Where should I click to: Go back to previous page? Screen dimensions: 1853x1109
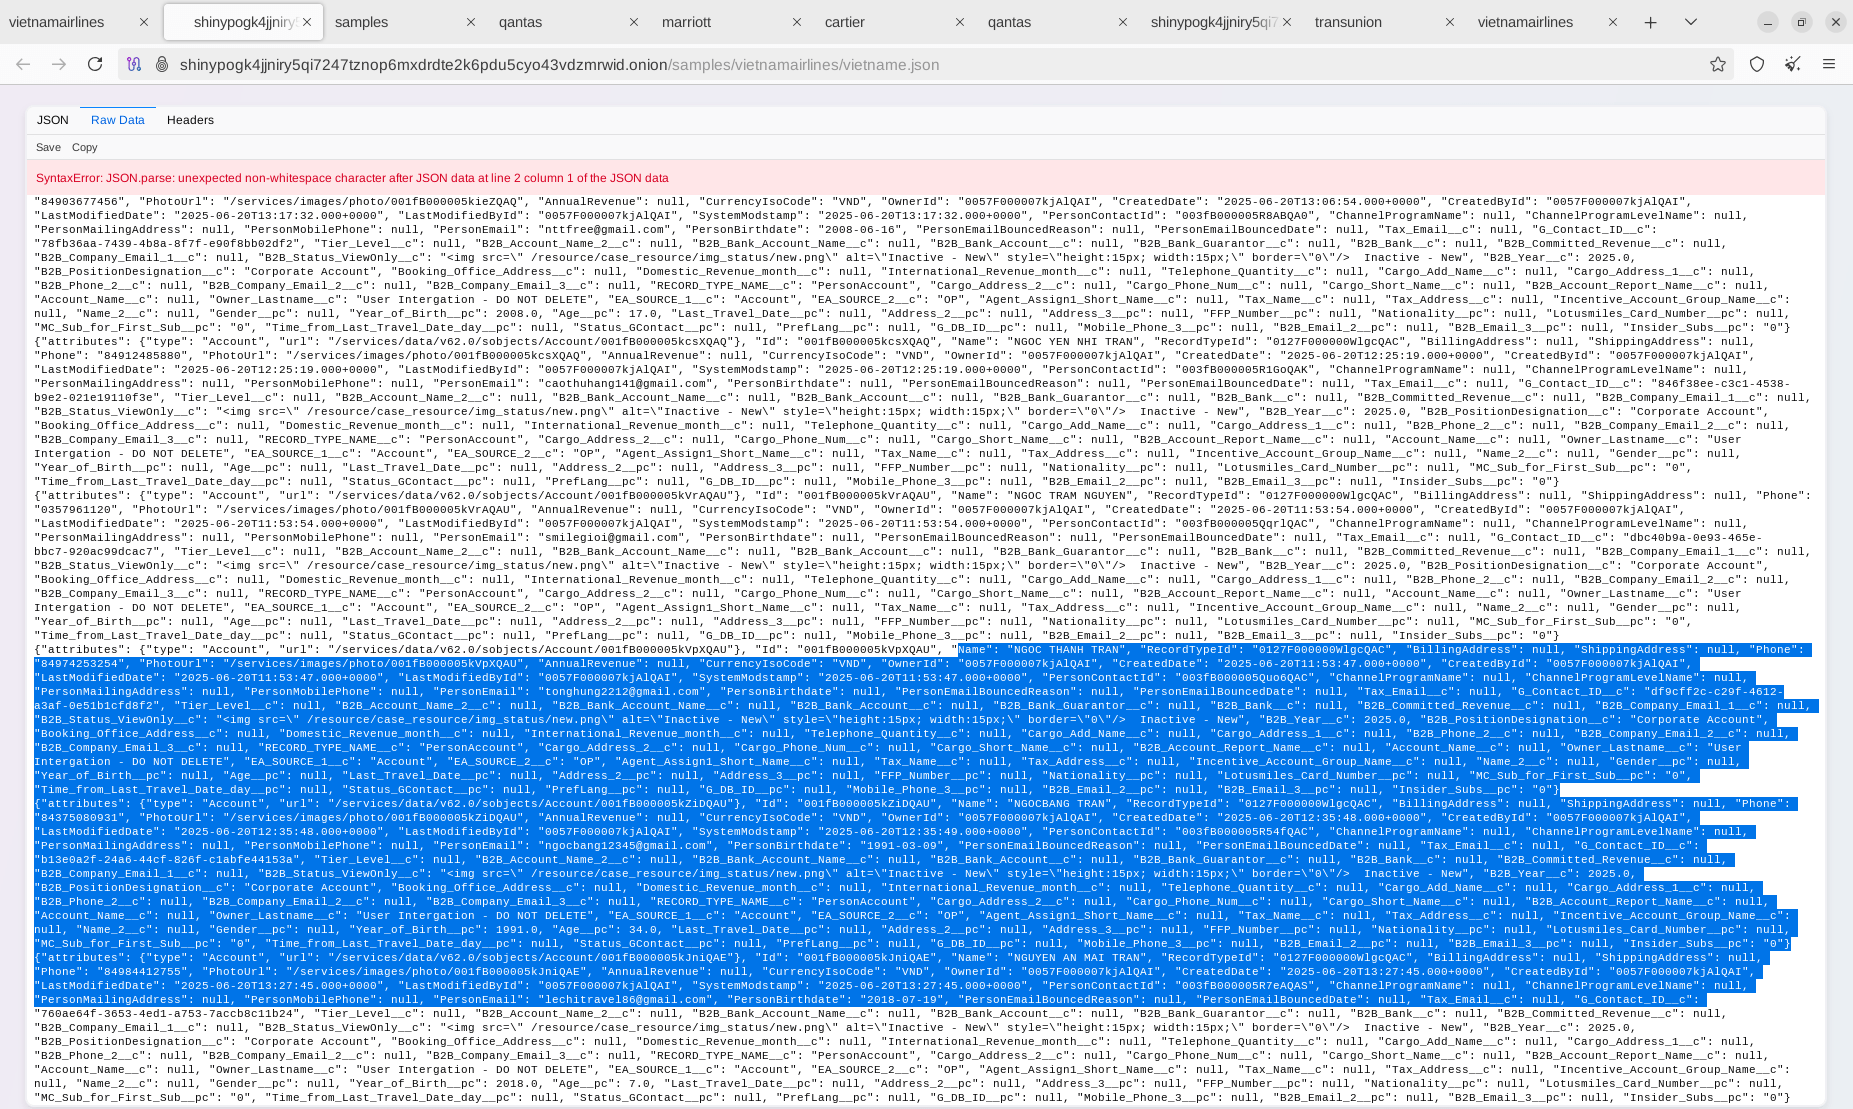pos(23,64)
